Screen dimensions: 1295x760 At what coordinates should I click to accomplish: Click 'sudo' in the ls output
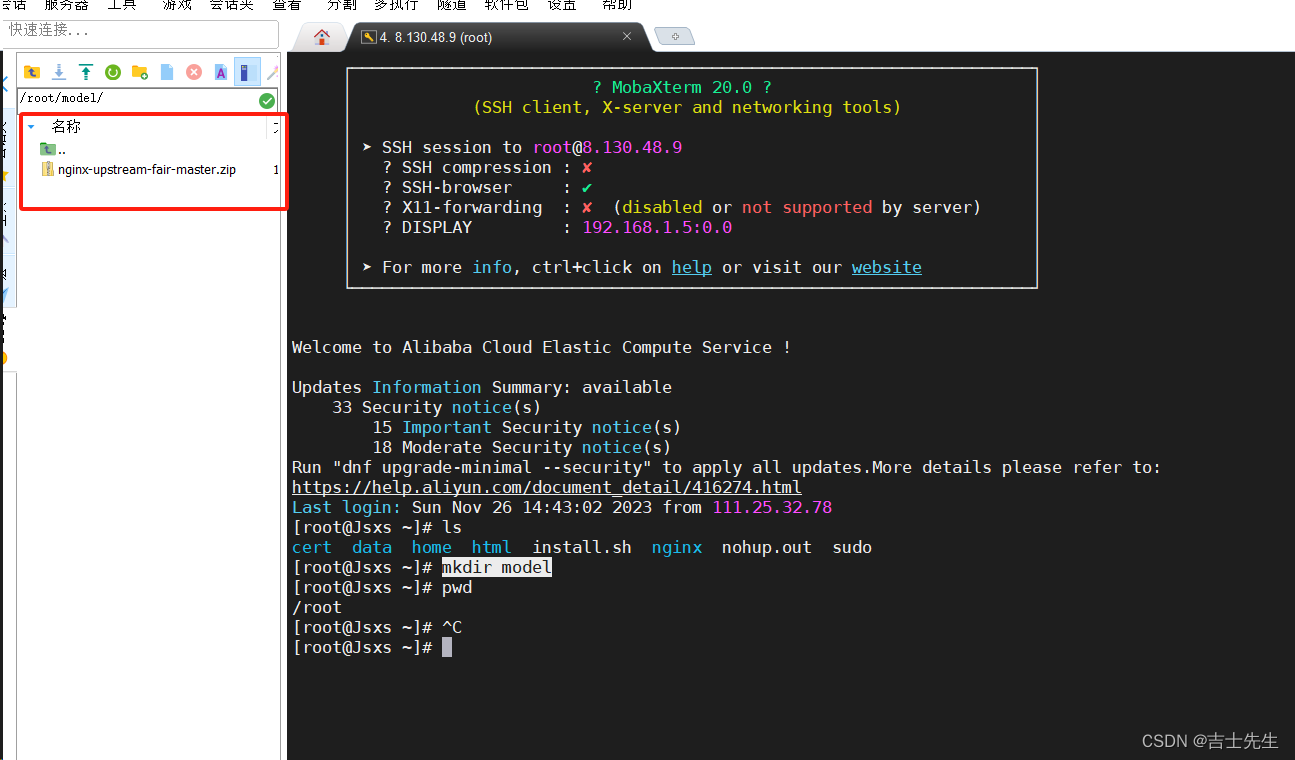click(852, 547)
